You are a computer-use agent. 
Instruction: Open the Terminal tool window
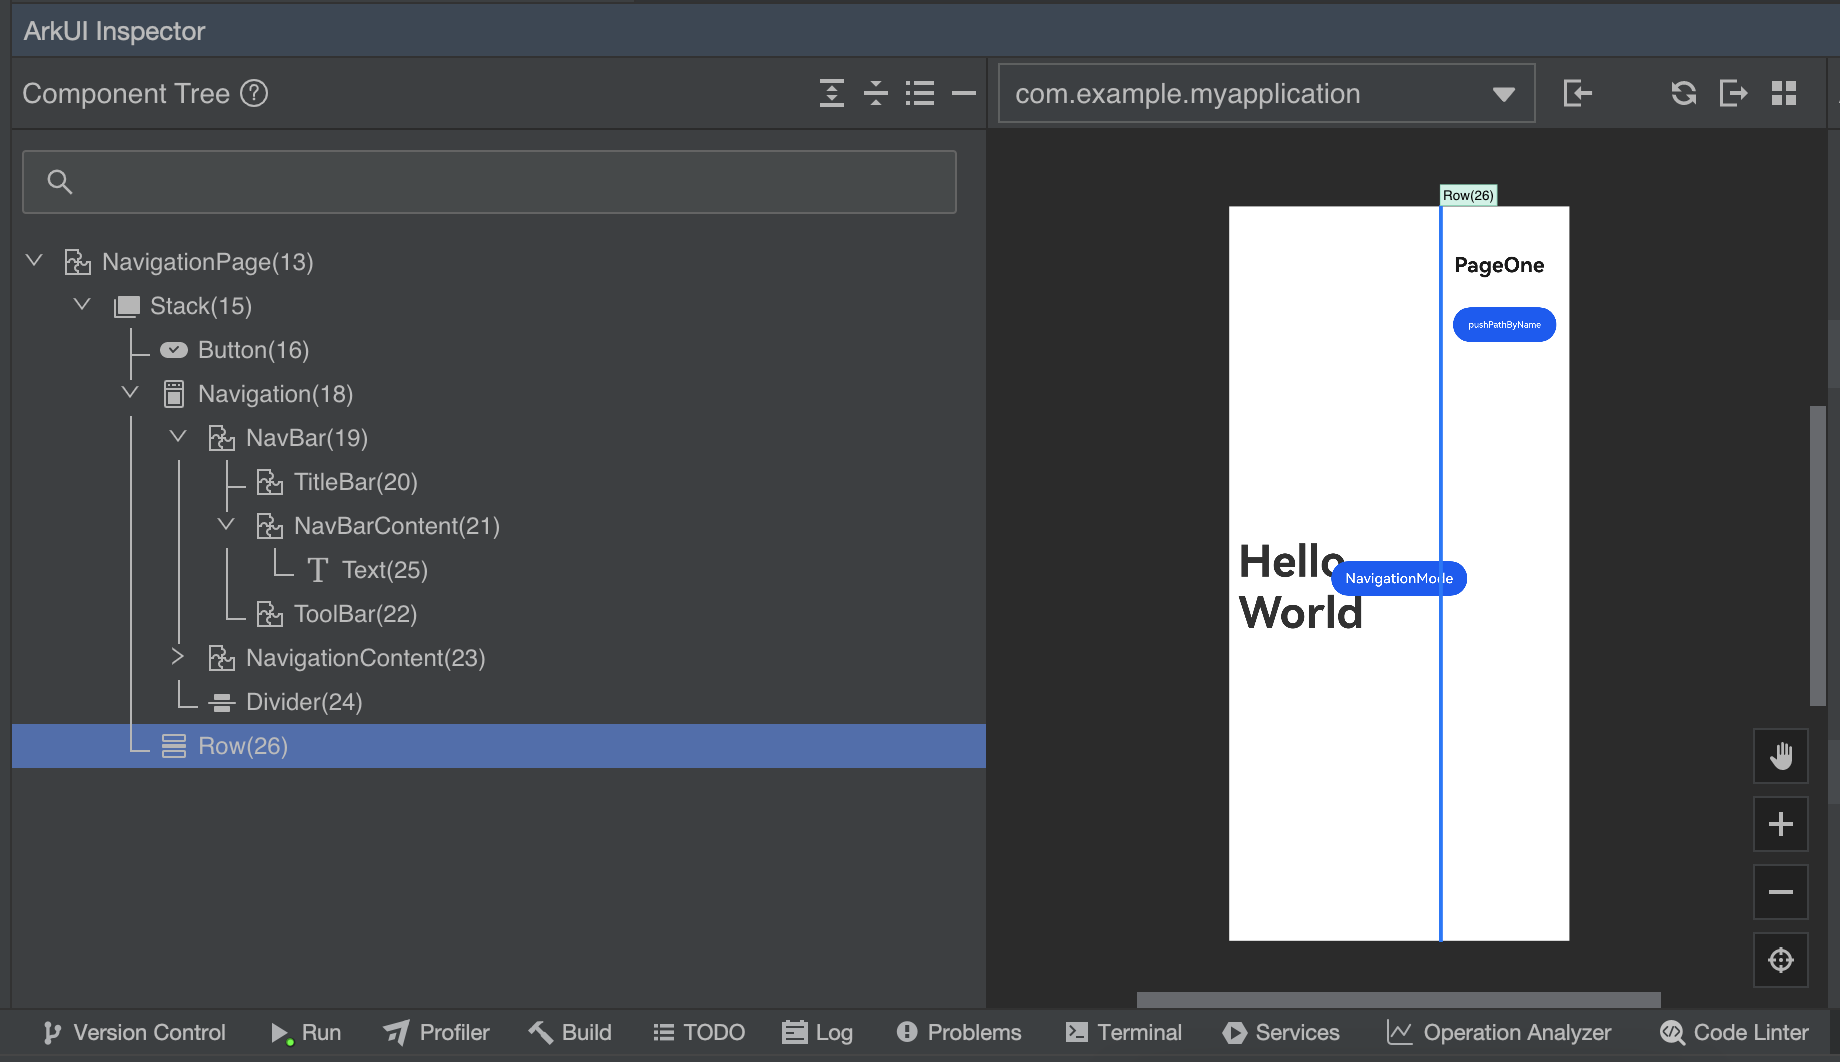click(x=1124, y=1032)
